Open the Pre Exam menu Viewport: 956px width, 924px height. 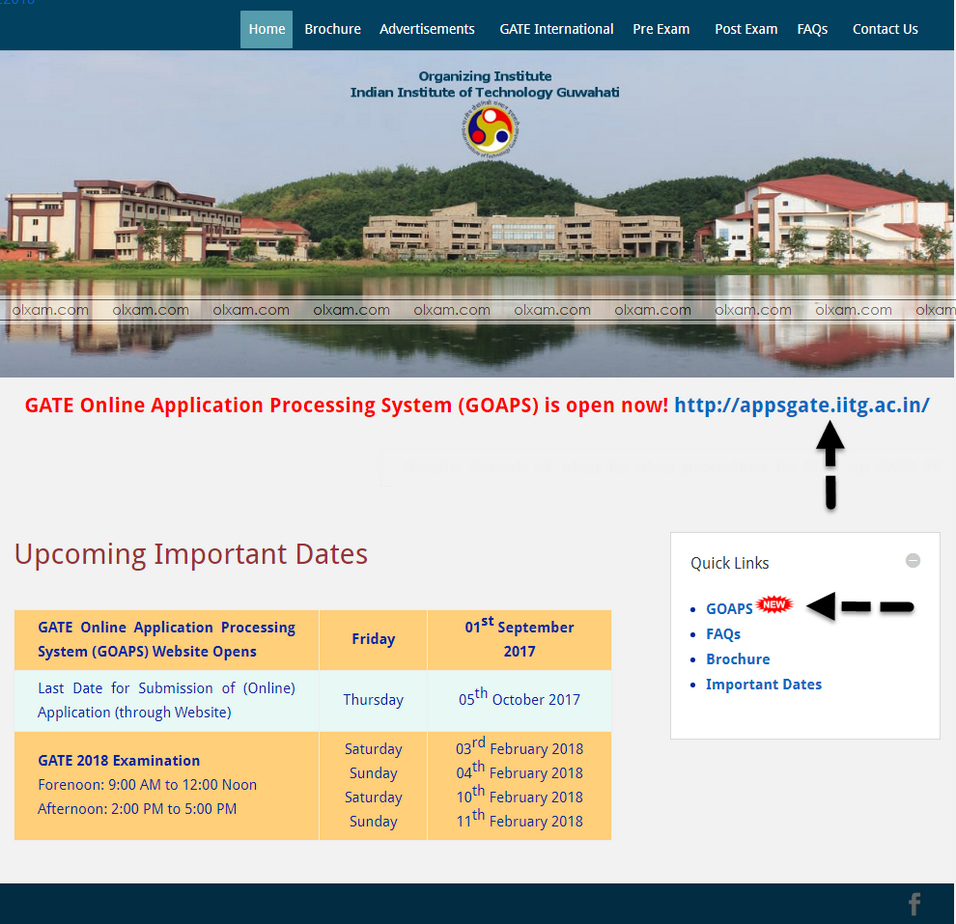pos(661,29)
